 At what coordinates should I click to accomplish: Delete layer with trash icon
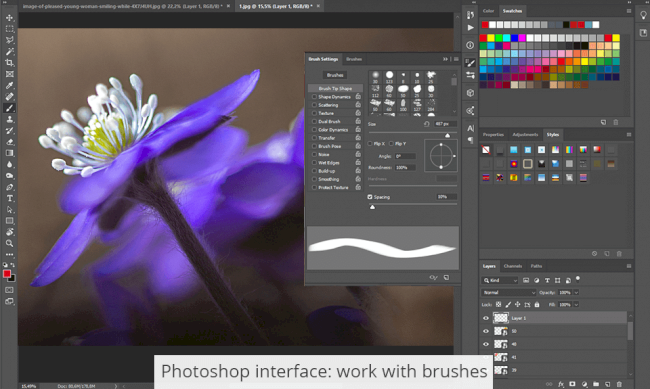click(x=619, y=384)
